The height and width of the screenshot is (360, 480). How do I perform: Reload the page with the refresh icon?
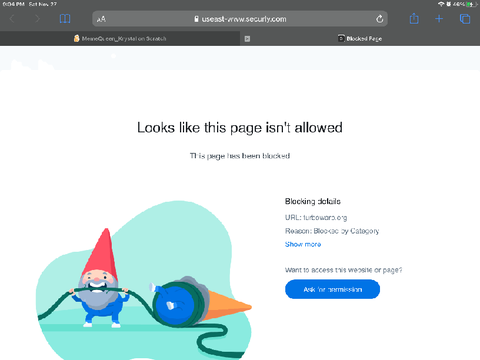pos(379,19)
